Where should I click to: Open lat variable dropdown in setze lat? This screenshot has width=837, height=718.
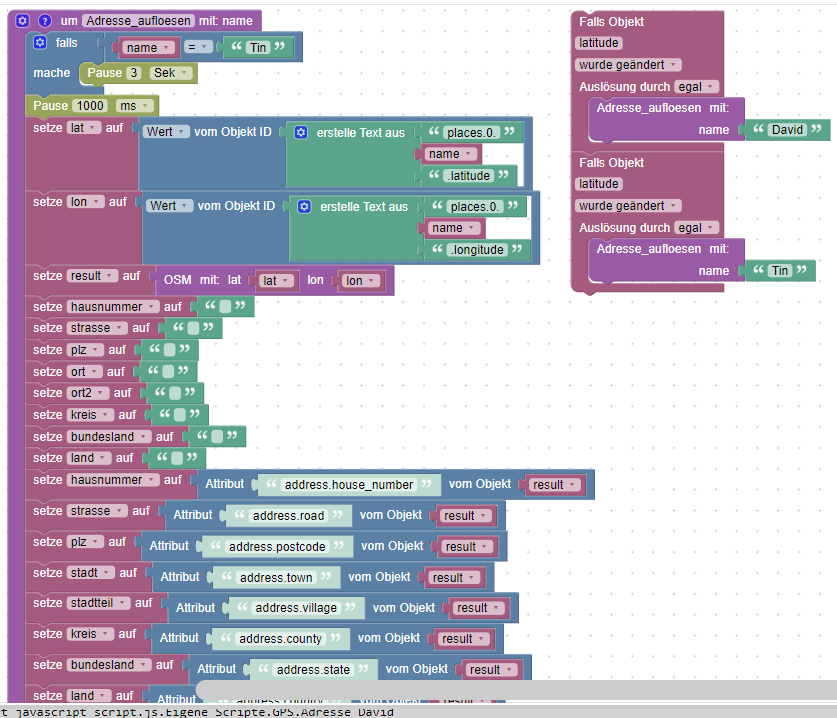tap(84, 128)
